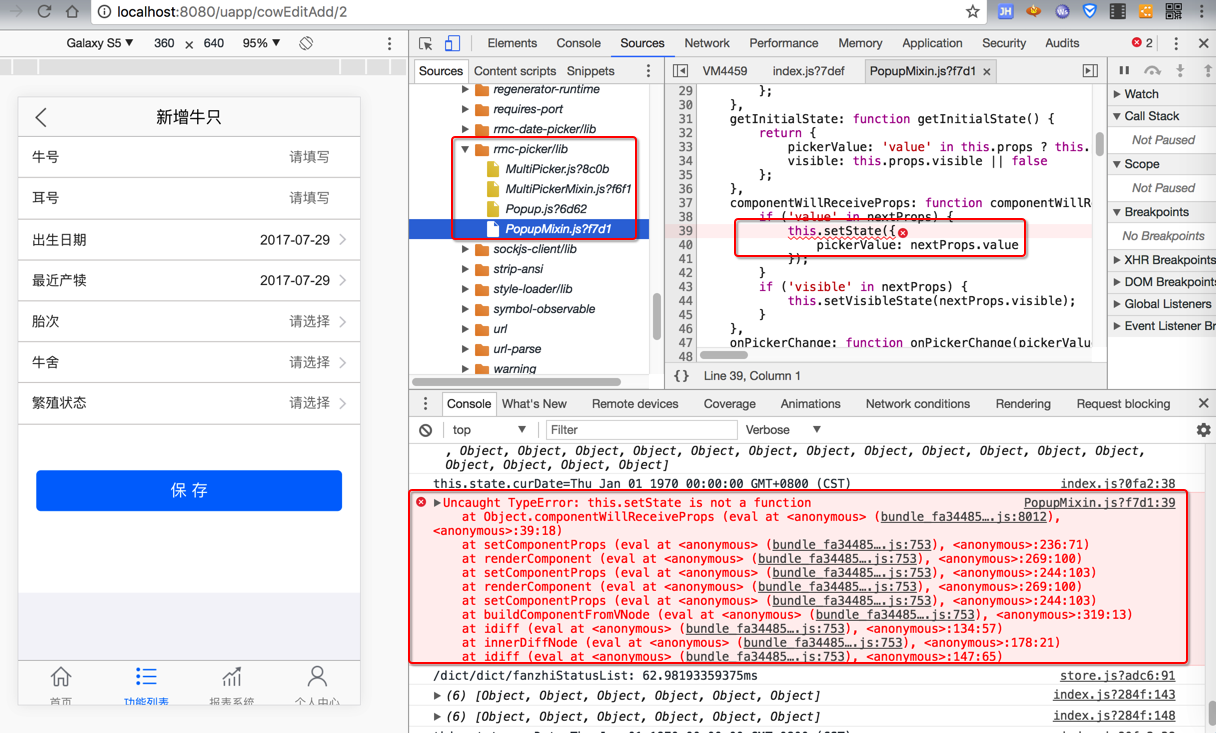Go to the browser home page icon

point(73,12)
